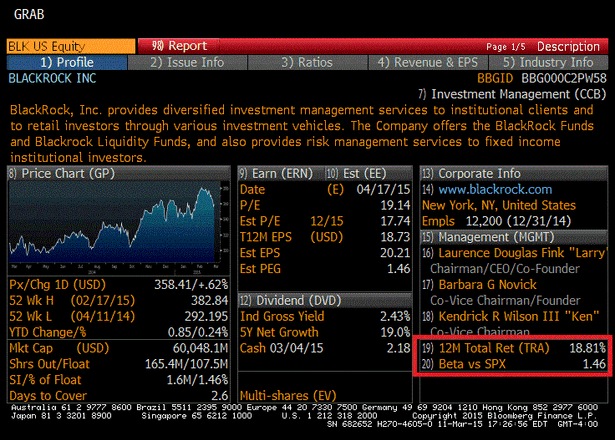Image resolution: width=615 pixels, height=440 pixels.
Task: Click the Empls 12,200 (12/31/14) row
Action: (x=497, y=221)
